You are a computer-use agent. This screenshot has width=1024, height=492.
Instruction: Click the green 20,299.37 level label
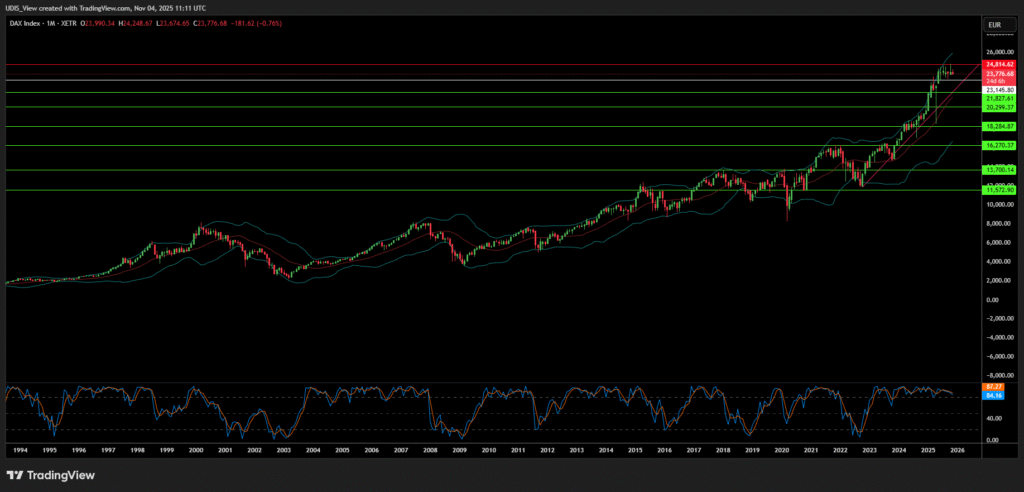pyautogui.click(x=999, y=107)
